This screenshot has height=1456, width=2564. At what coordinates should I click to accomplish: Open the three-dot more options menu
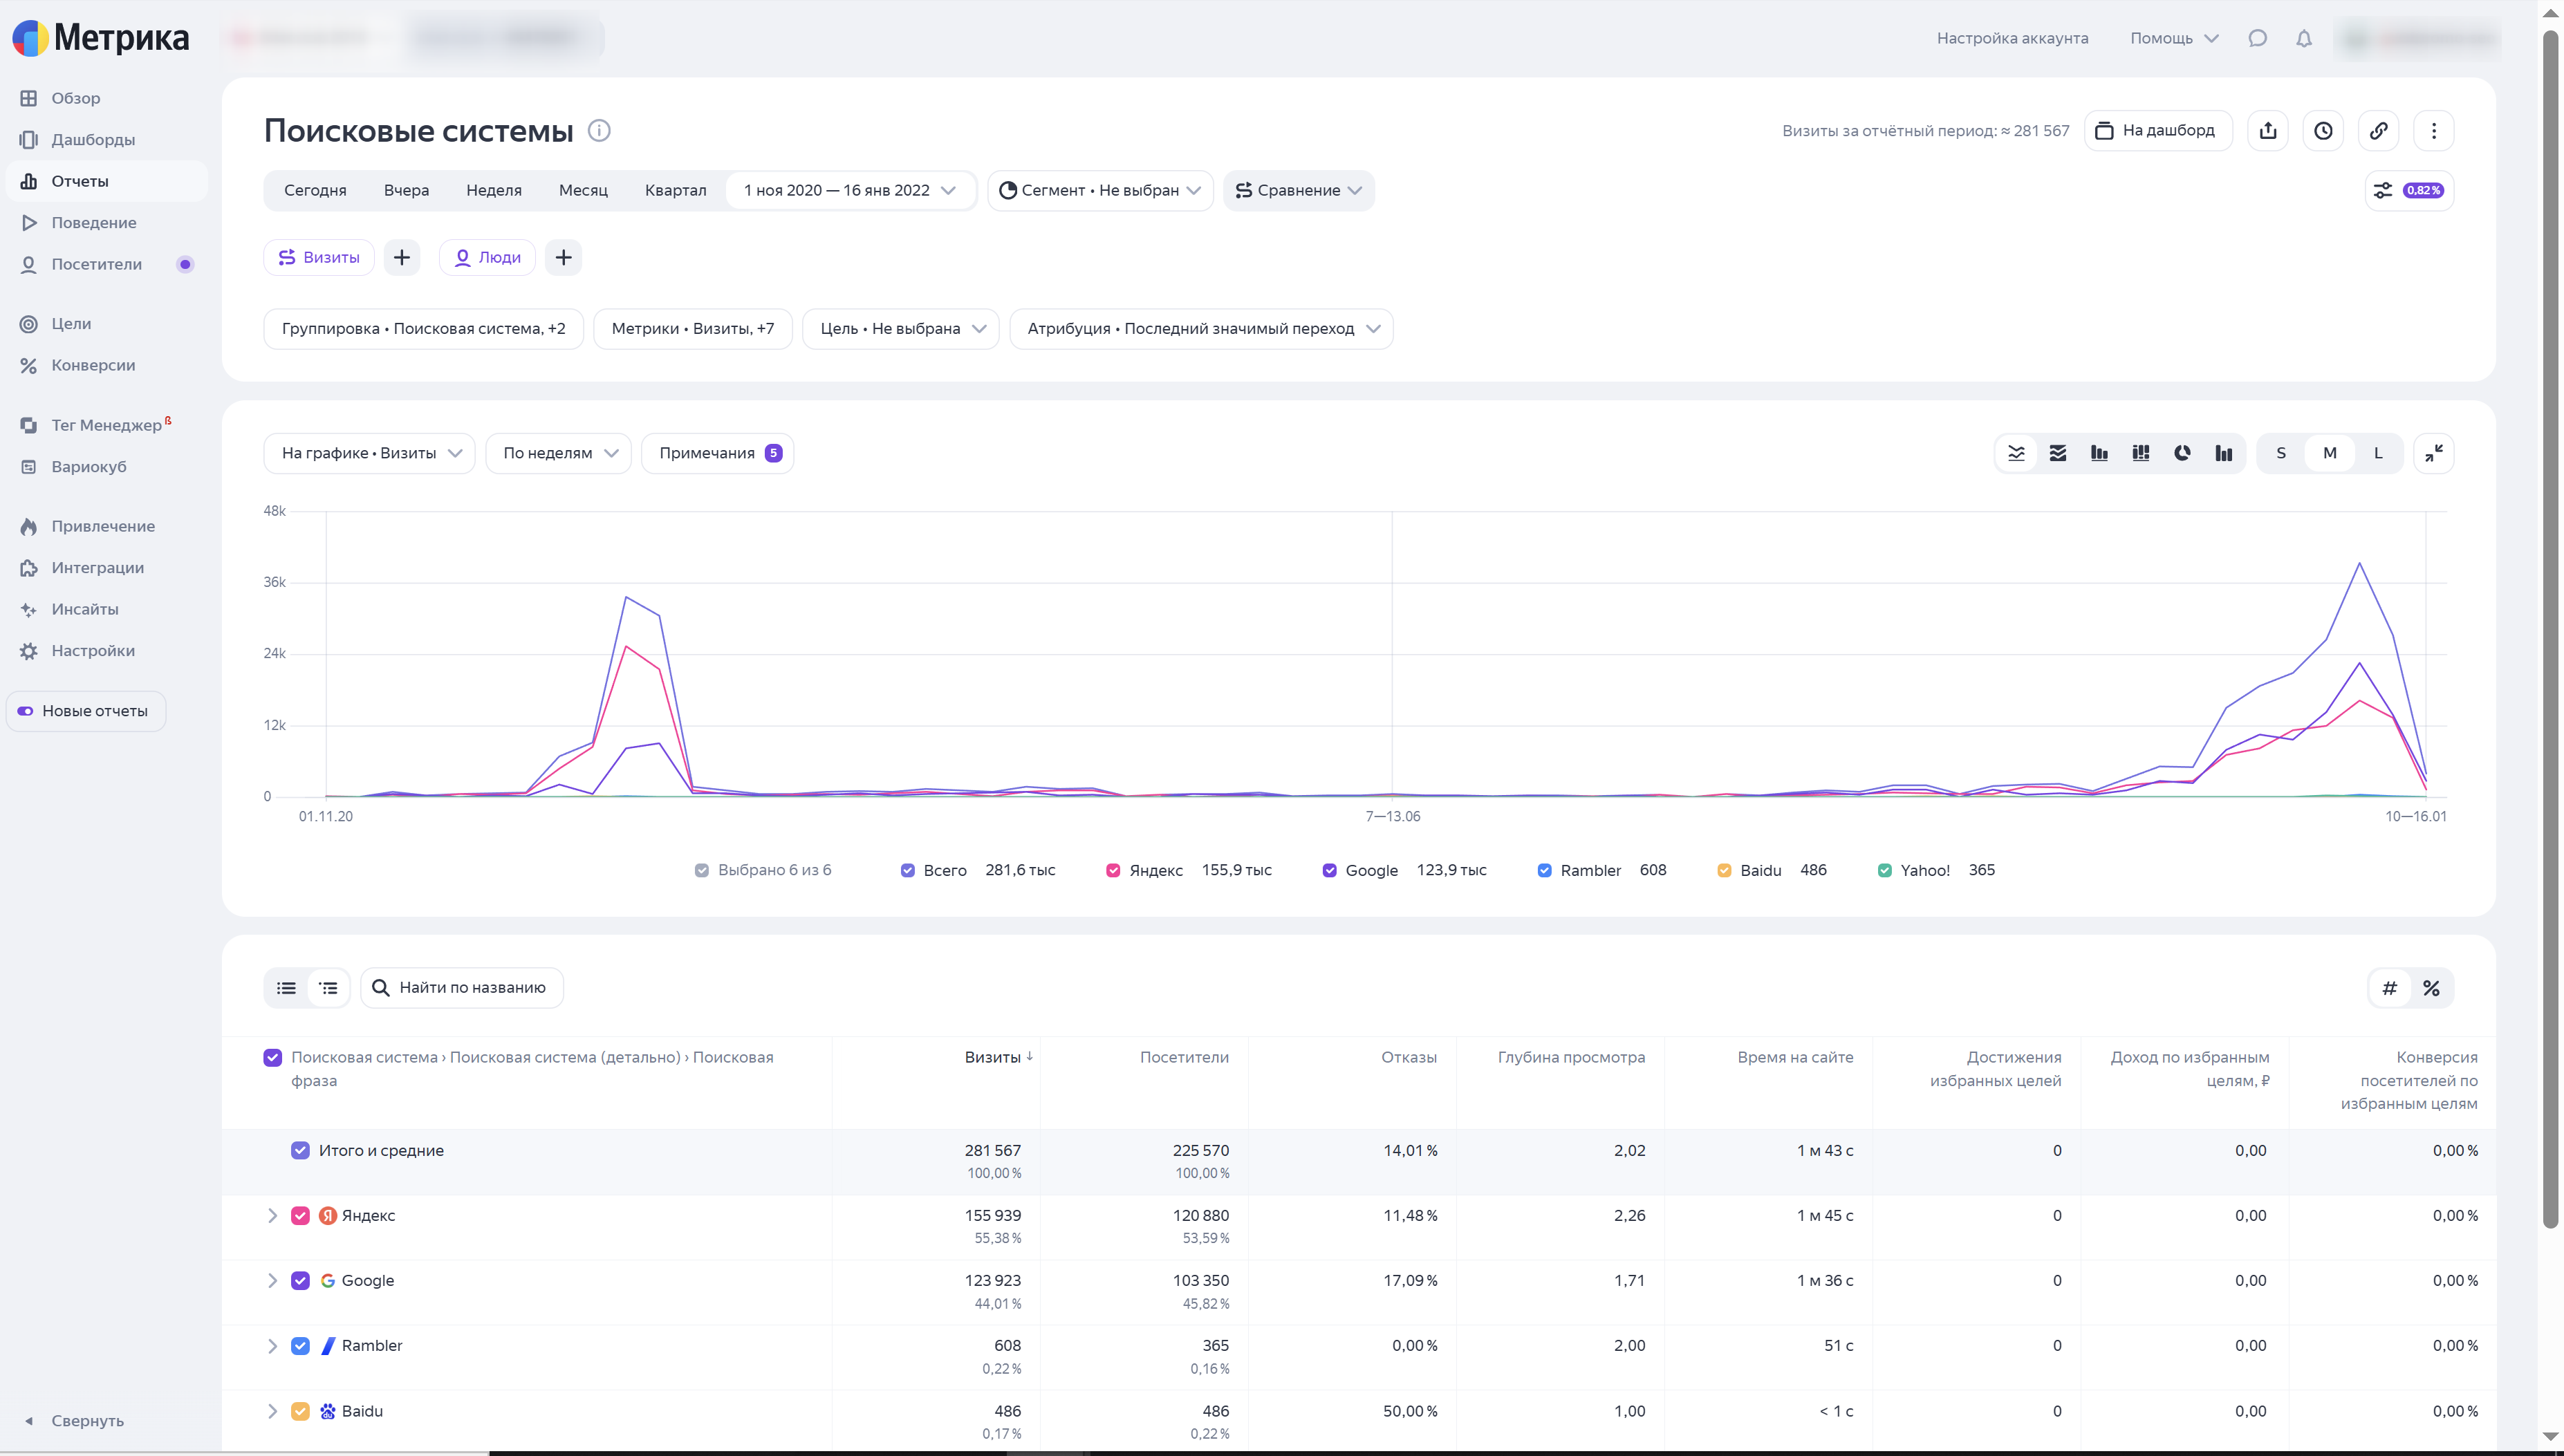coord(2434,131)
